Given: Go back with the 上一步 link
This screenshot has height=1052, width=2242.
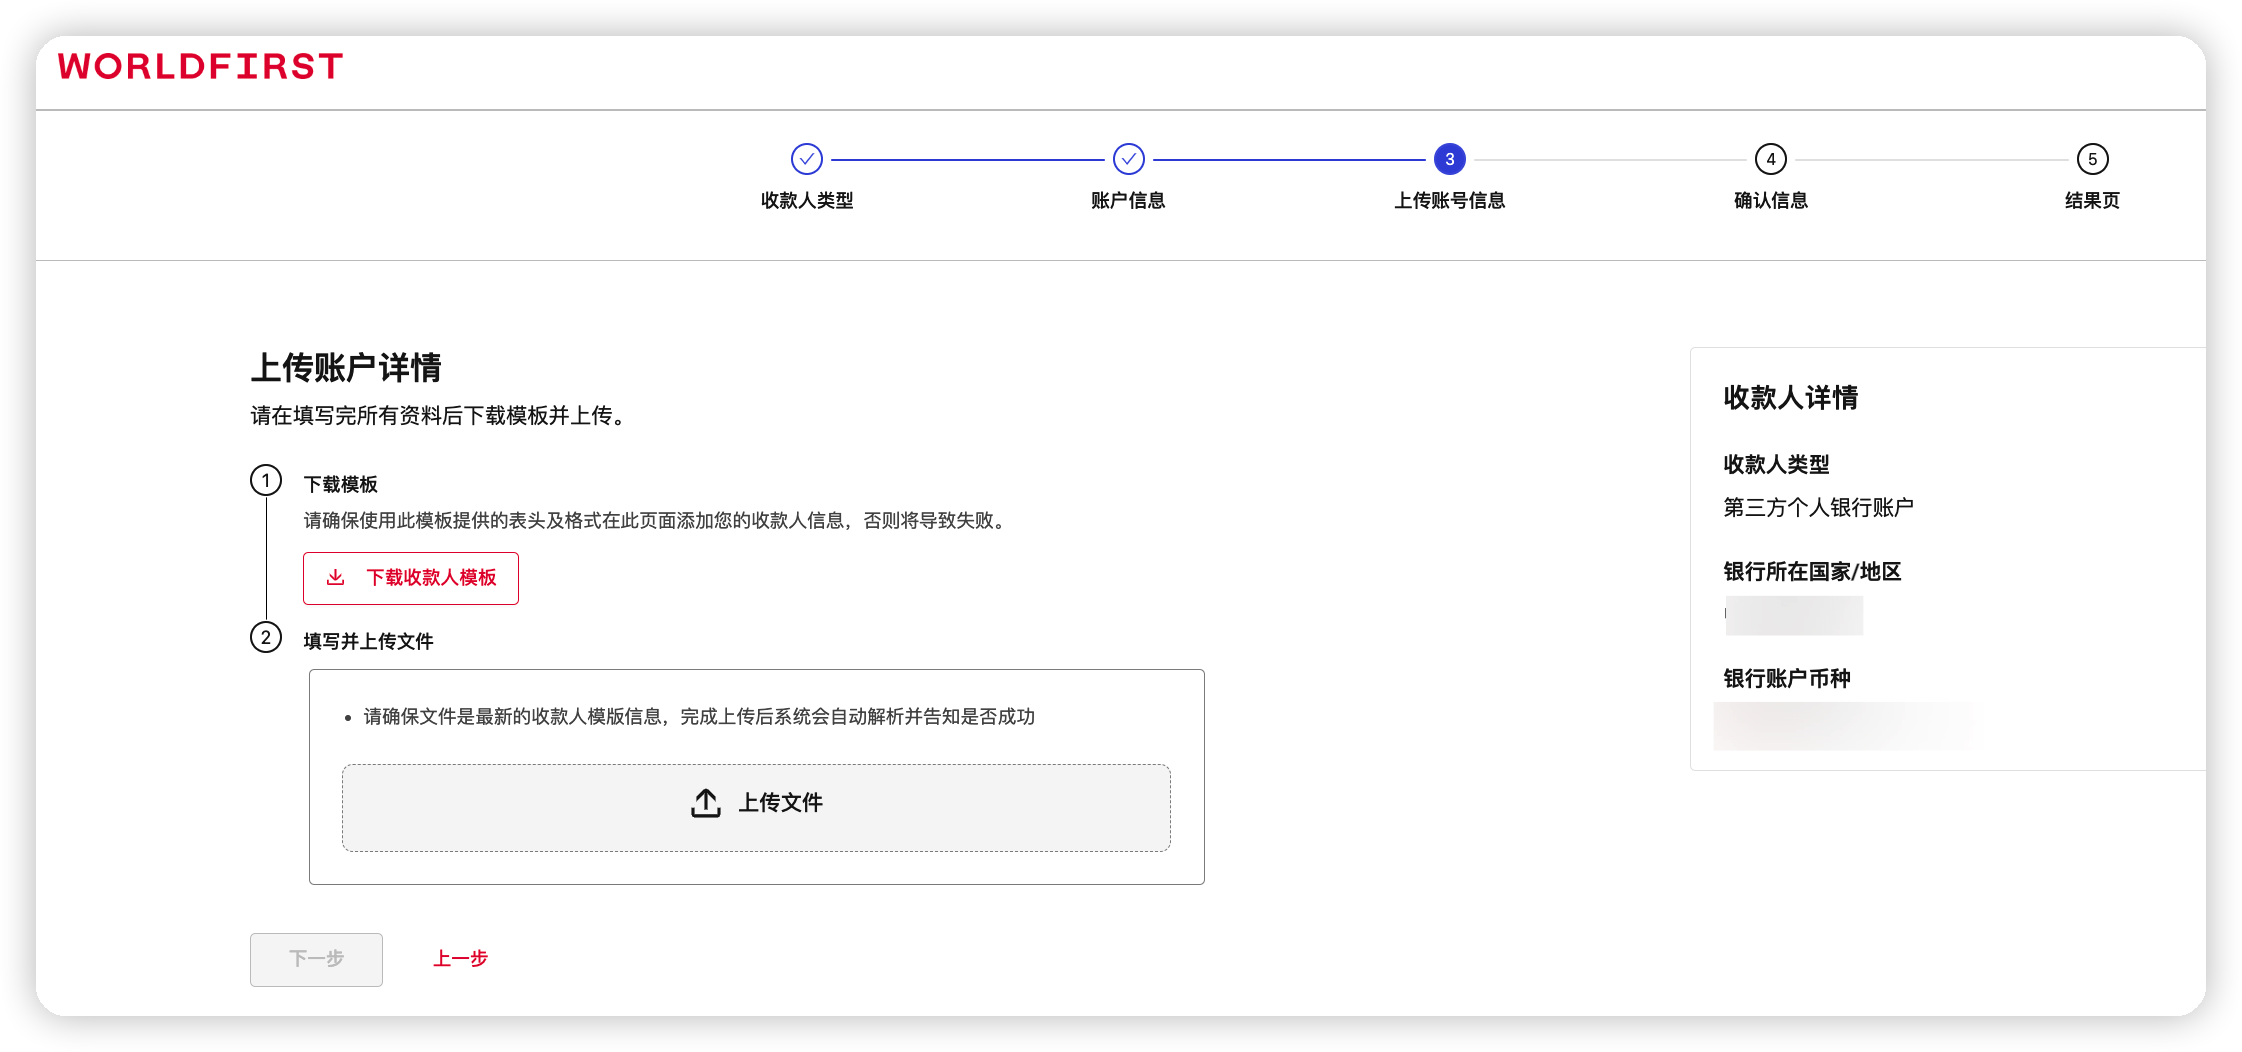Looking at the screenshot, I should pos(460,959).
